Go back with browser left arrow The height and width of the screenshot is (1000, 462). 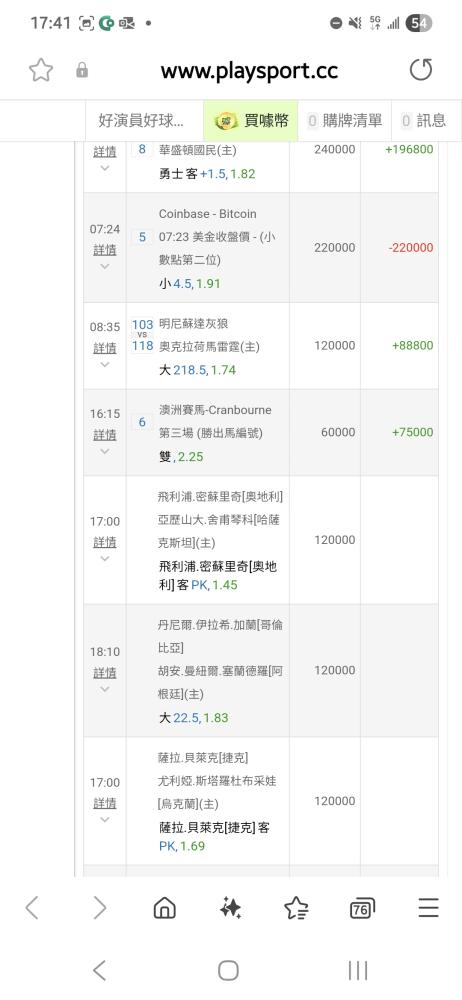click(x=32, y=908)
